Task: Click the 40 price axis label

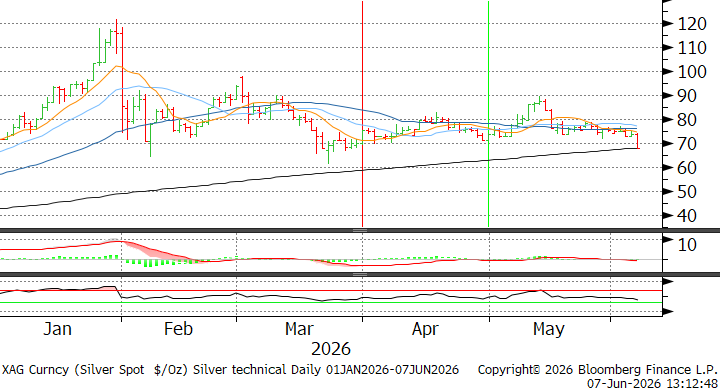Action: [x=687, y=215]
